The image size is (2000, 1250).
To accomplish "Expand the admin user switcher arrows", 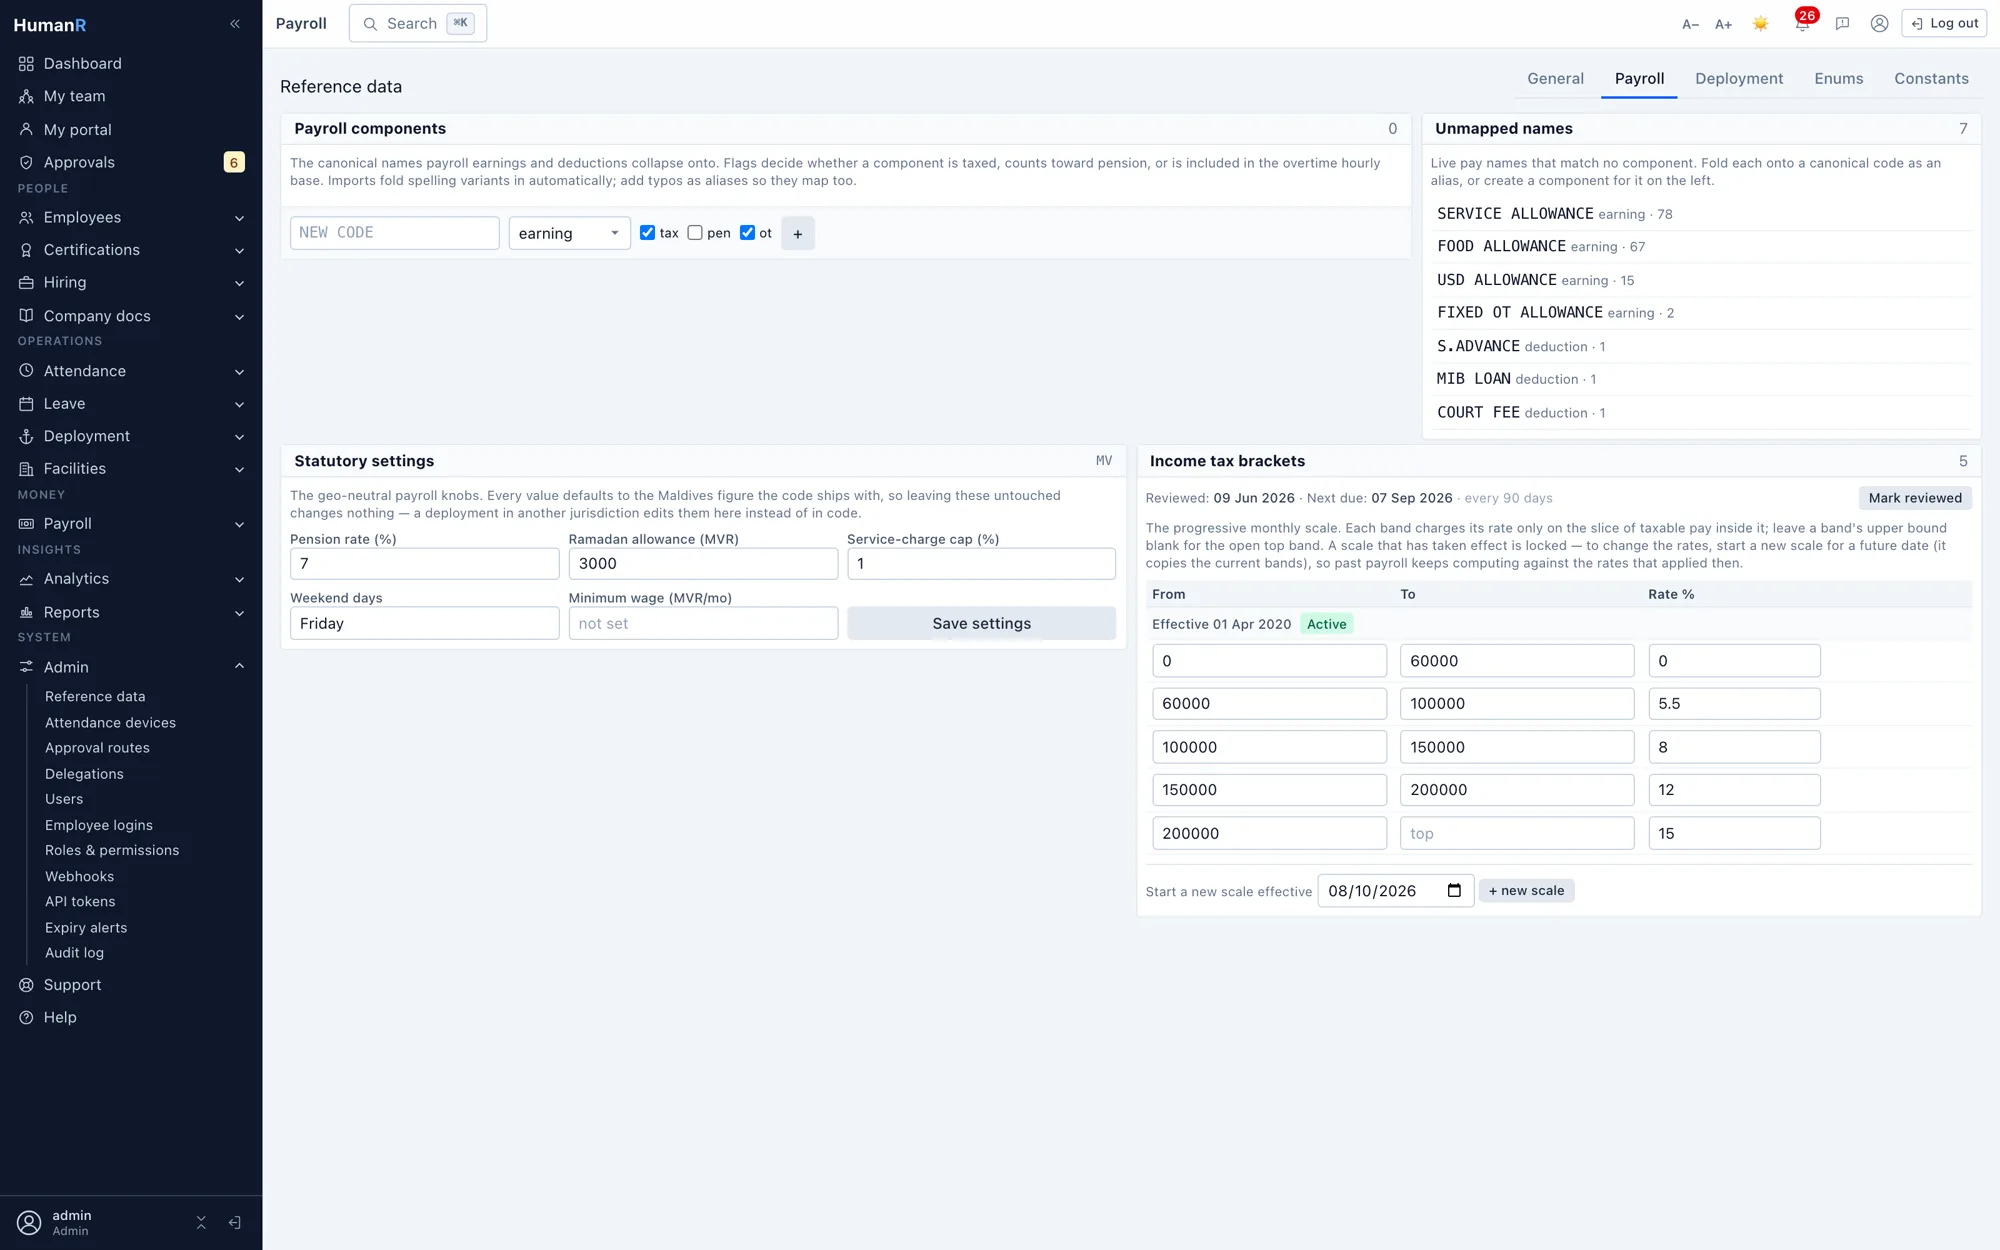I will pos(201,1222).
